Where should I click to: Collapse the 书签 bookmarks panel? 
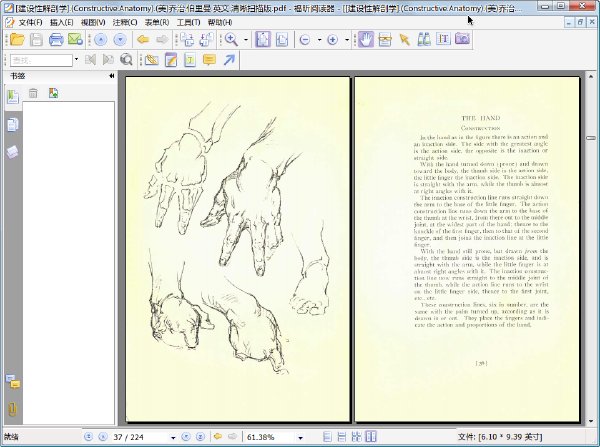click(111, 76)
